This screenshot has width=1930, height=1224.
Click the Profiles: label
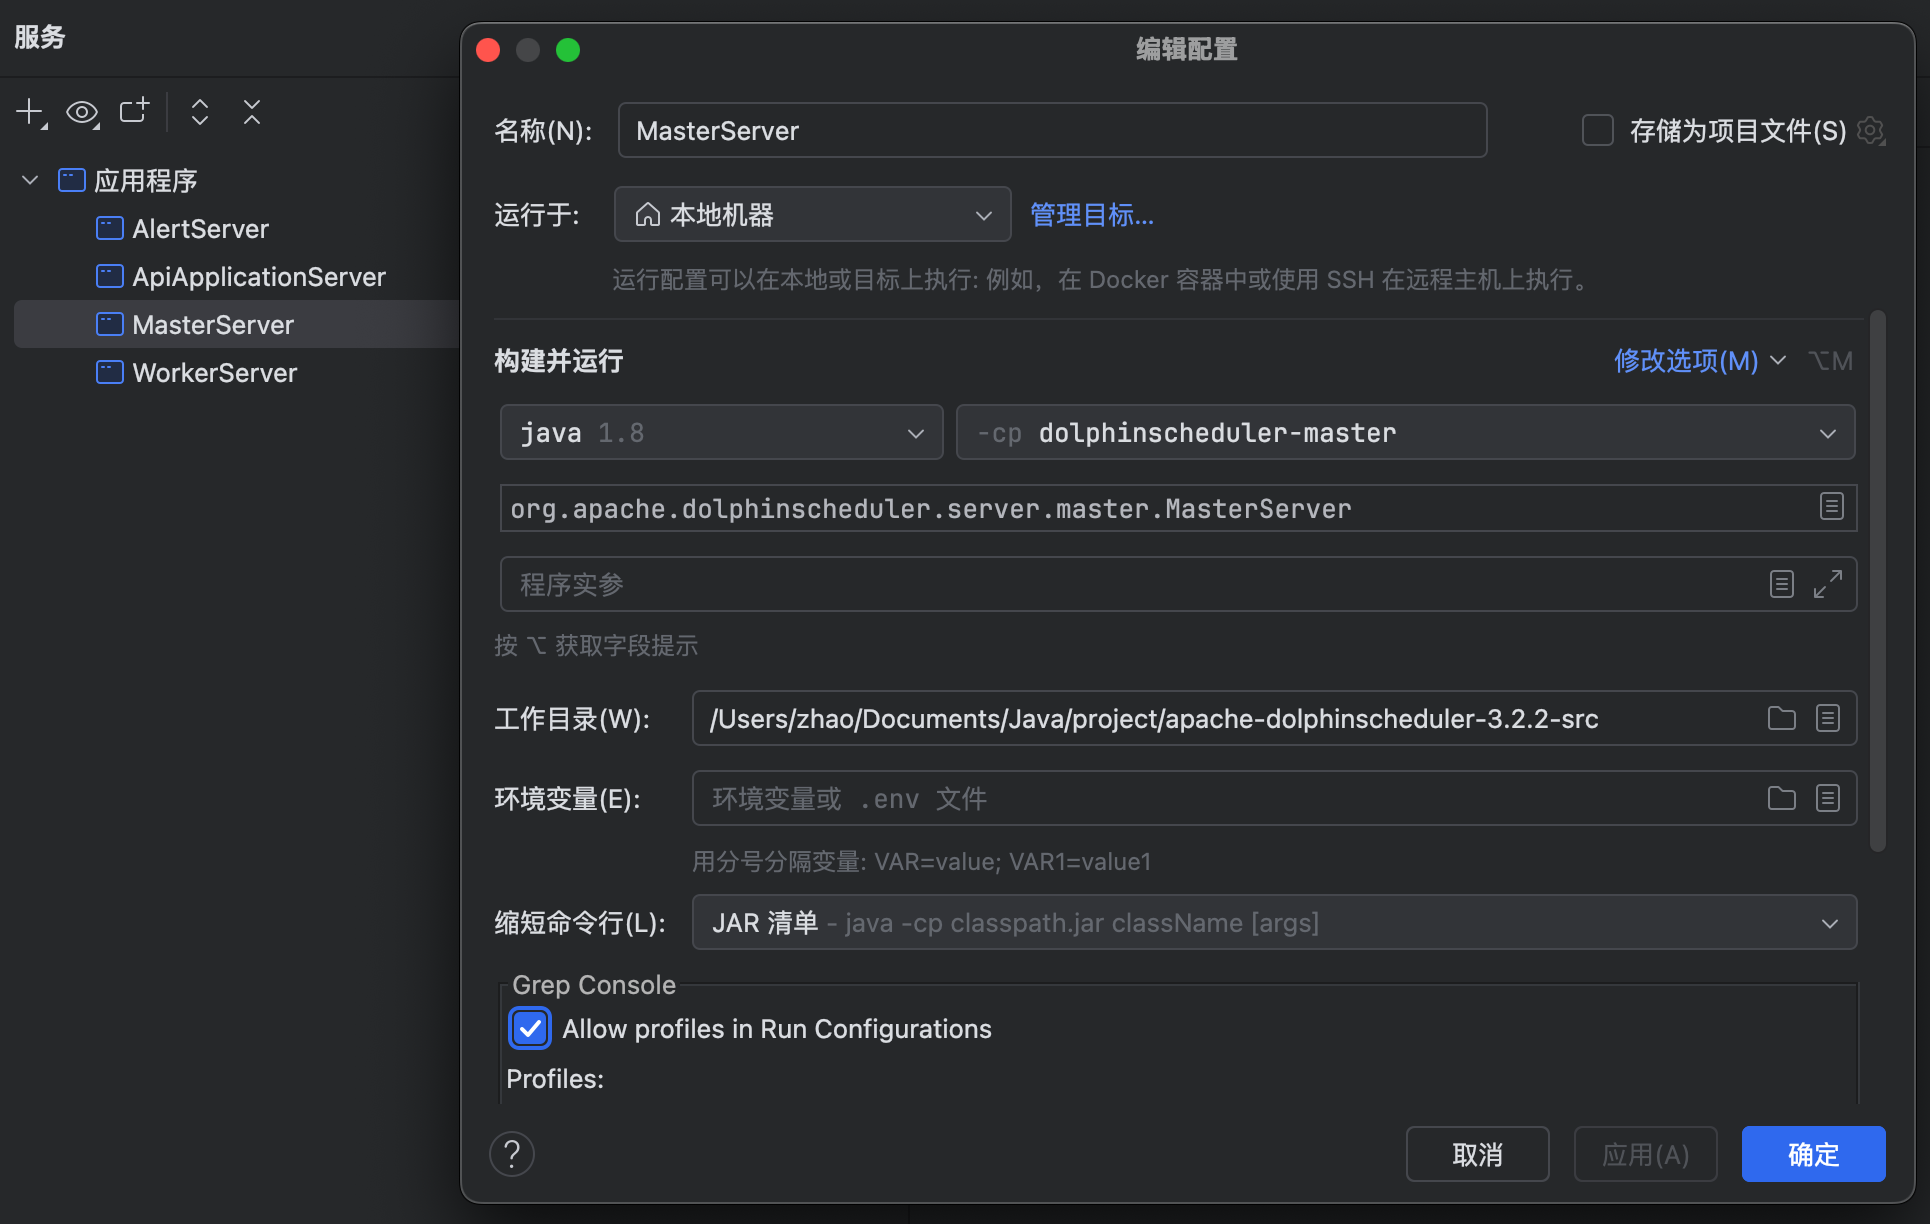[x=555, y=1079]
